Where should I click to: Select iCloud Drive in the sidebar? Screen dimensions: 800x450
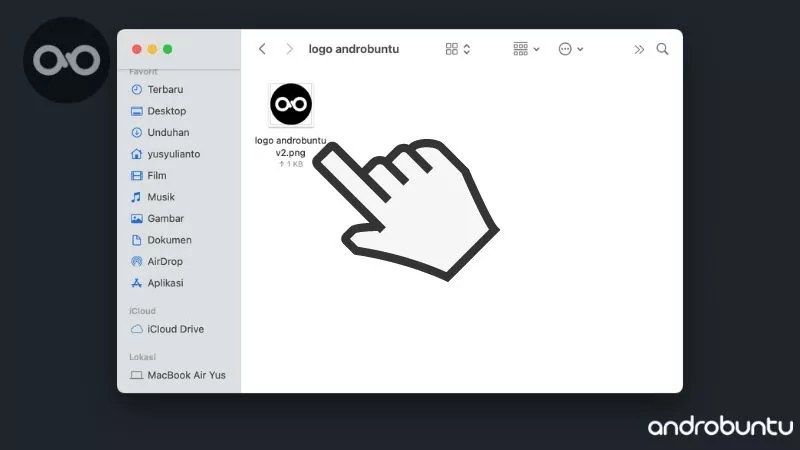pyautogui.click(x=175, y=329)
